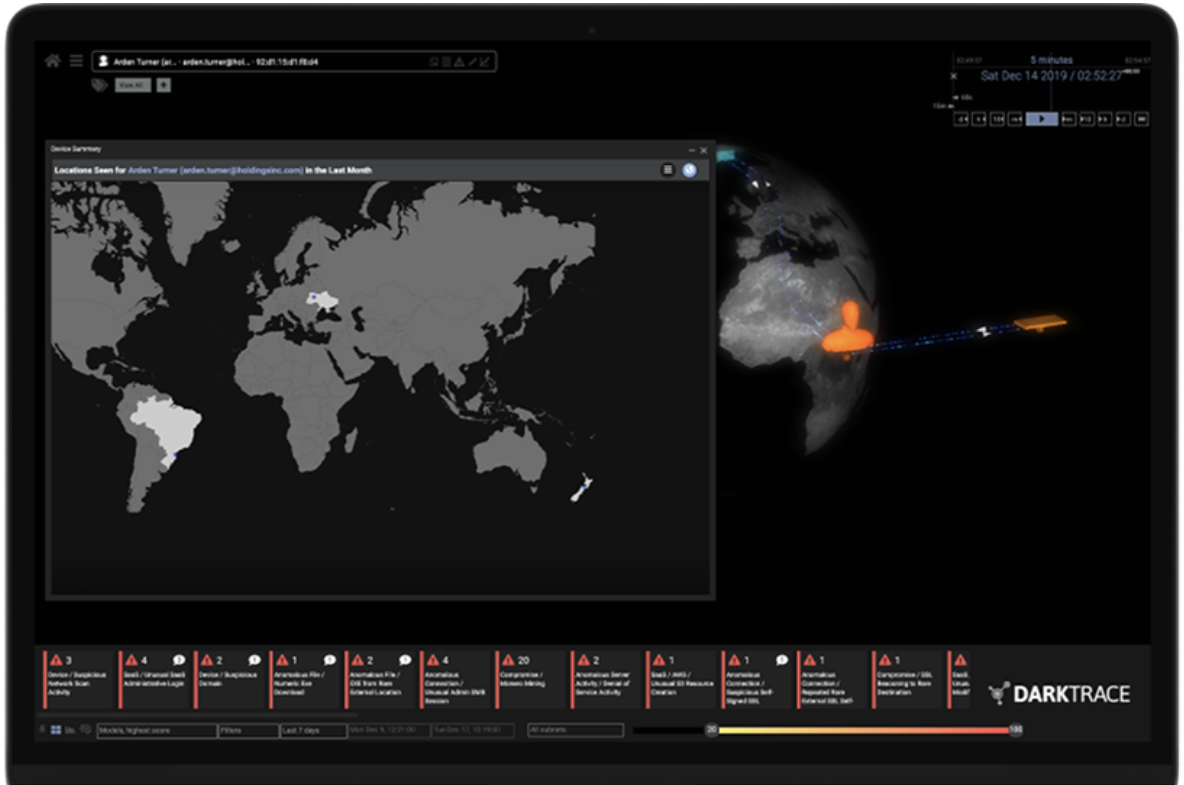Image resolution: width=1184 pixels, height=785 pixels.
Task: Click the home icon in top-left
Action: (53, 61)
